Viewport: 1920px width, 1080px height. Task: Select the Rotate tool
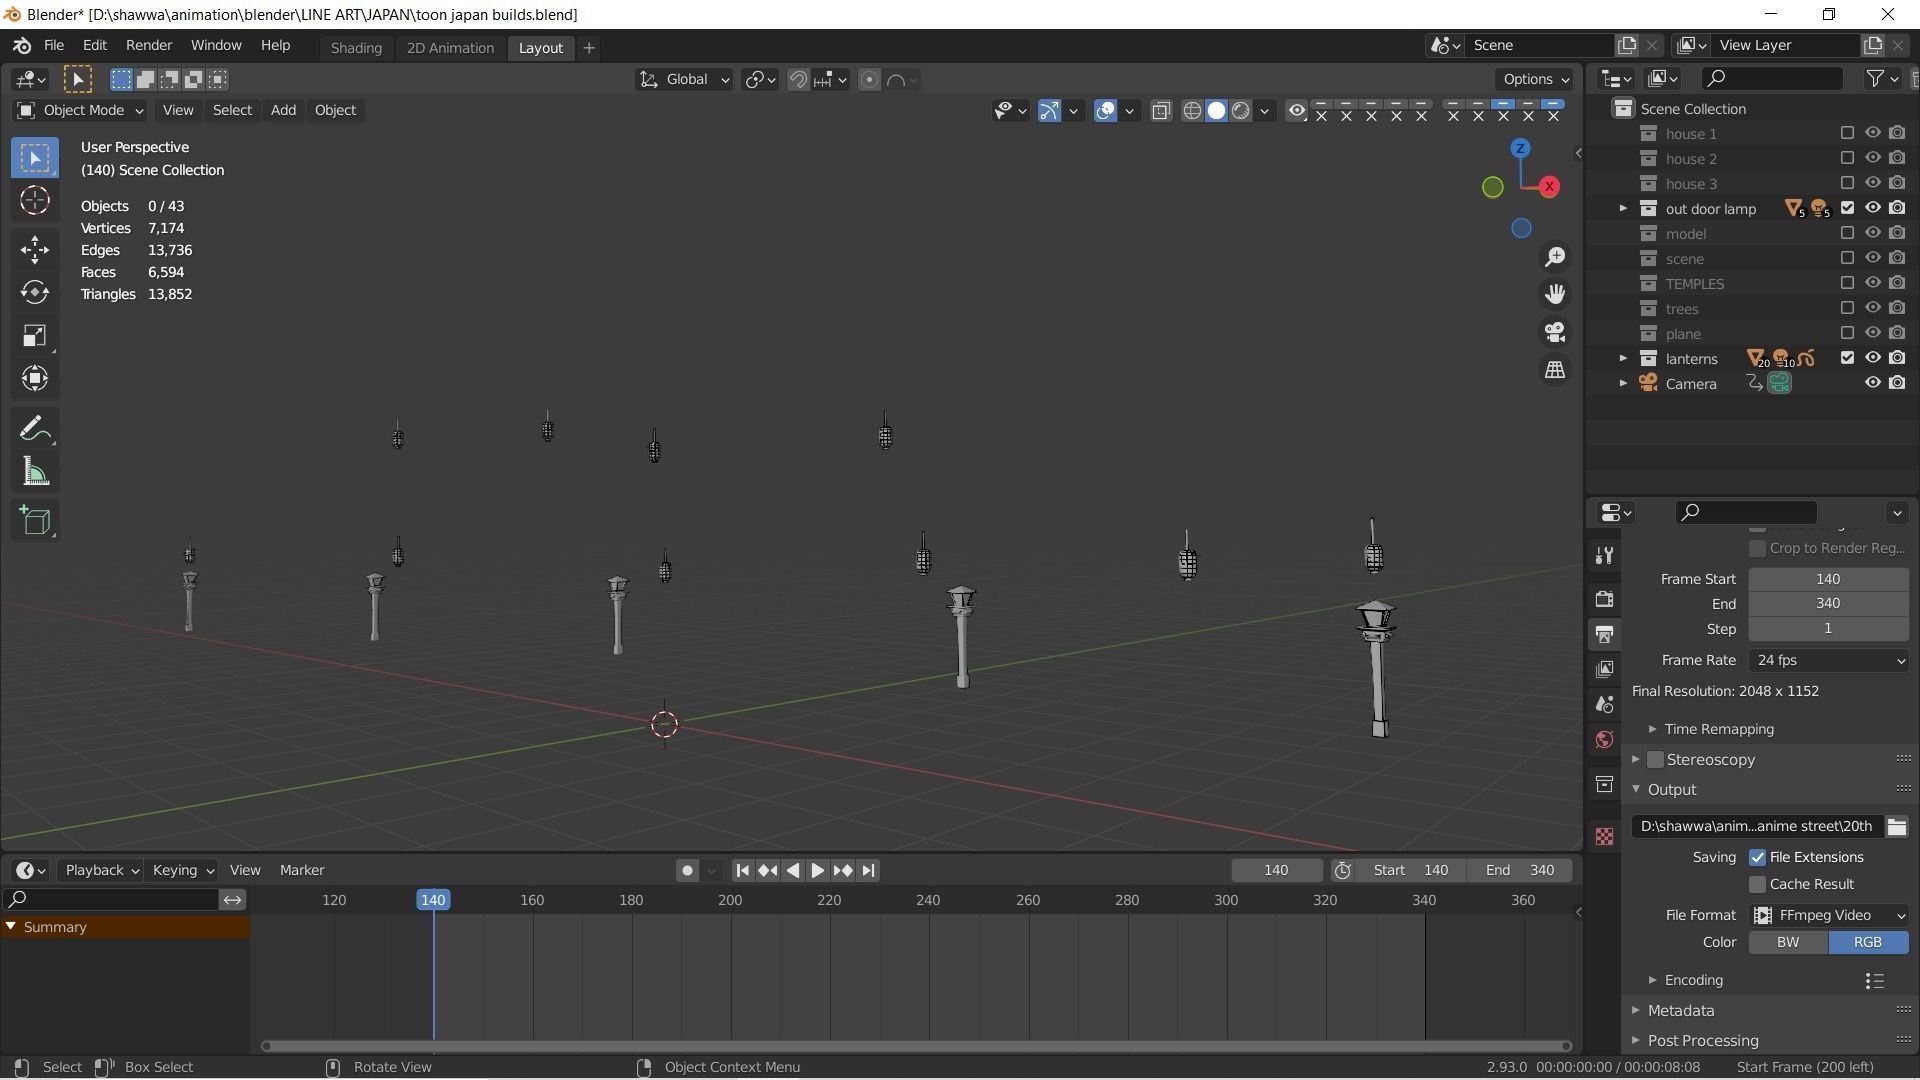click(x=35, y=292)
